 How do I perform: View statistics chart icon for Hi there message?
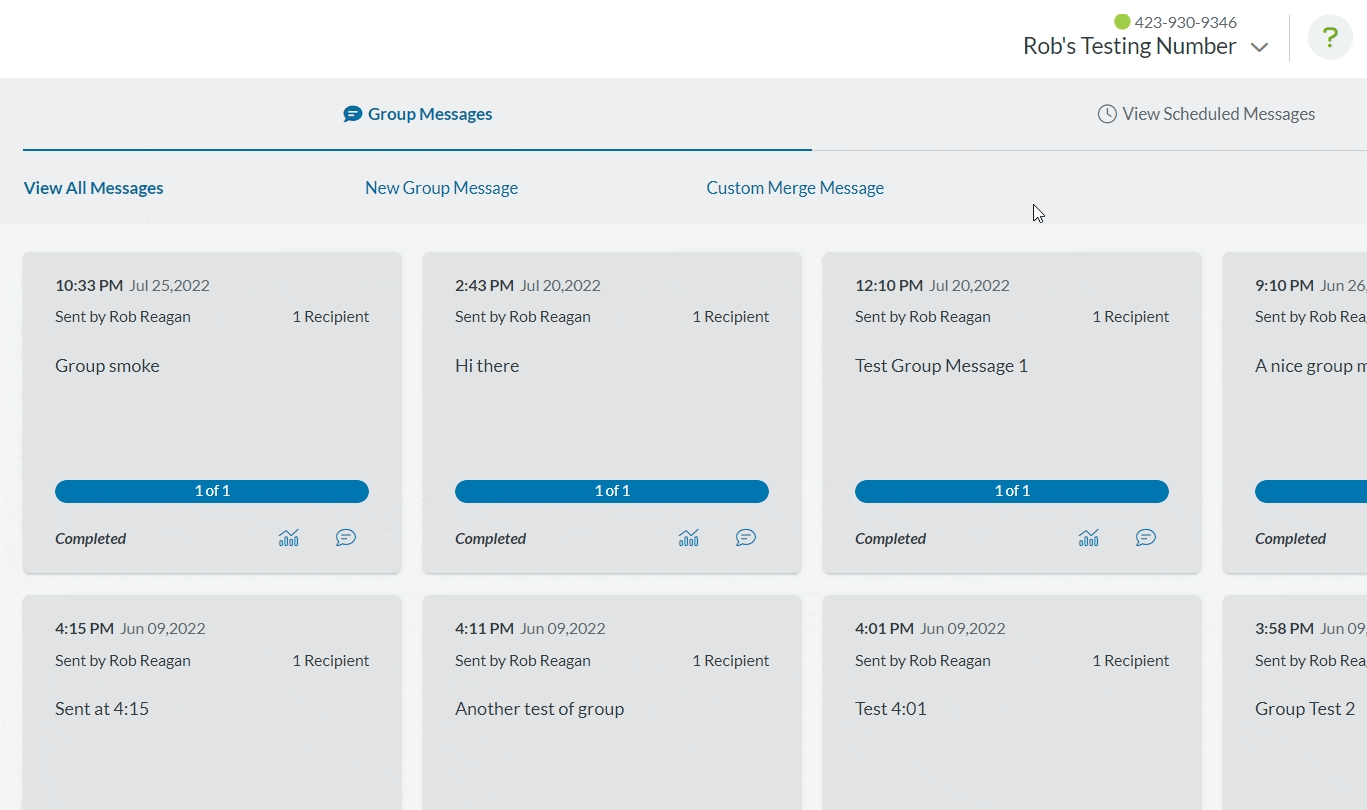(689, 538)
